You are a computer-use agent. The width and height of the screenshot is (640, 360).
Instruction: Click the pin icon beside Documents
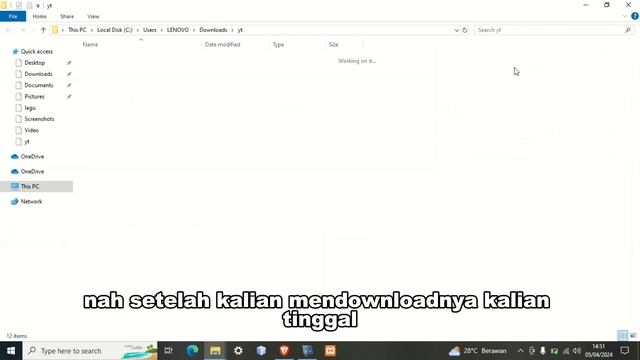click(69, 85)
